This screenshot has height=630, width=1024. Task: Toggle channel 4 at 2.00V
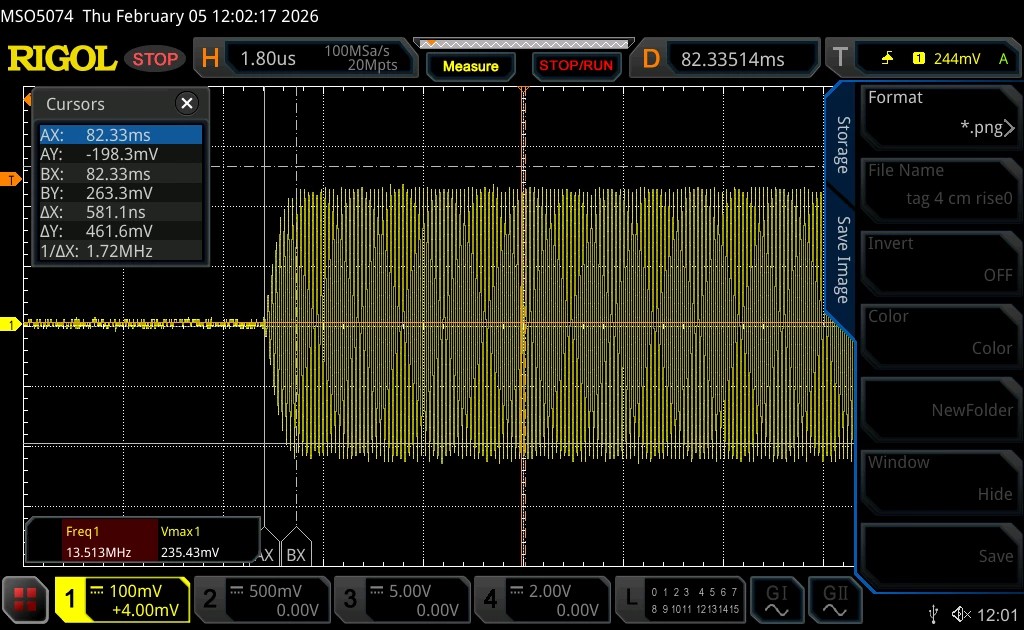point(542,600)
